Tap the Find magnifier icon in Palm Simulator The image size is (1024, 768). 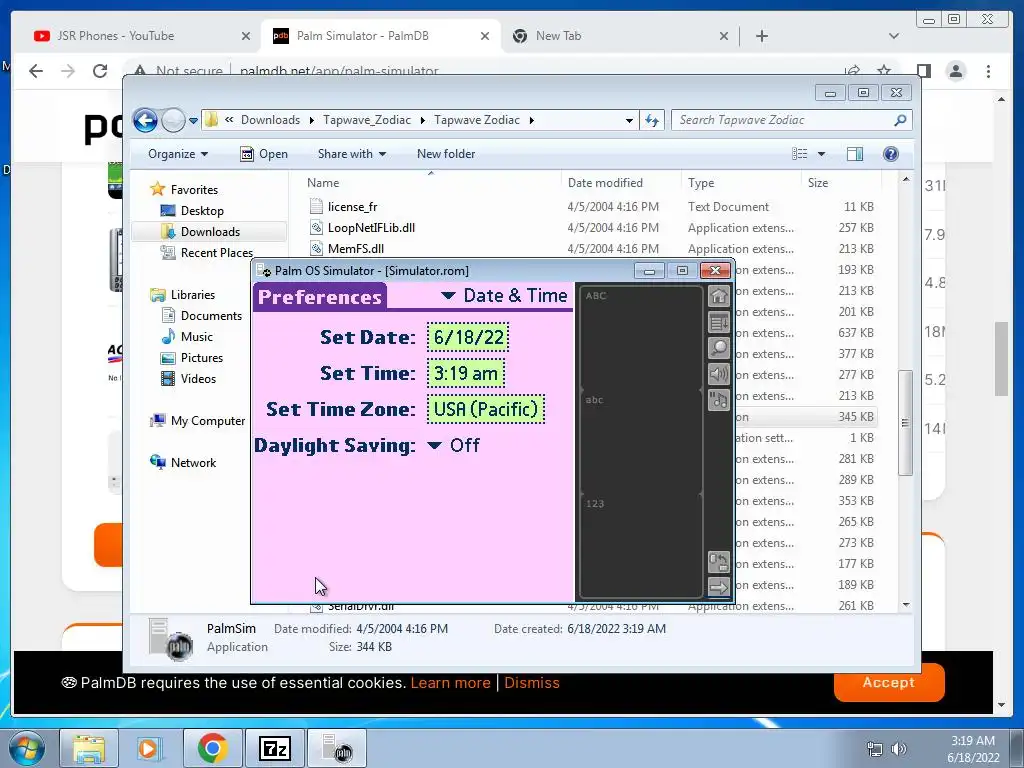718,347
